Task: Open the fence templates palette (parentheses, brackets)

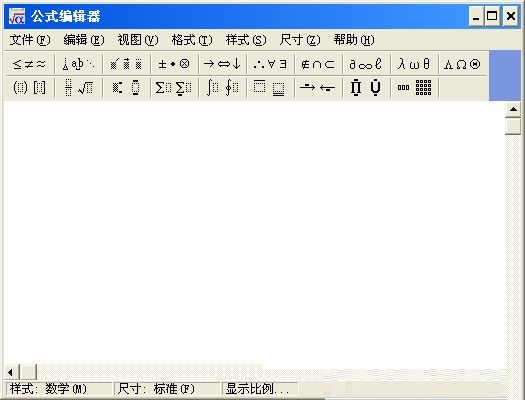Action: [29, 88]
